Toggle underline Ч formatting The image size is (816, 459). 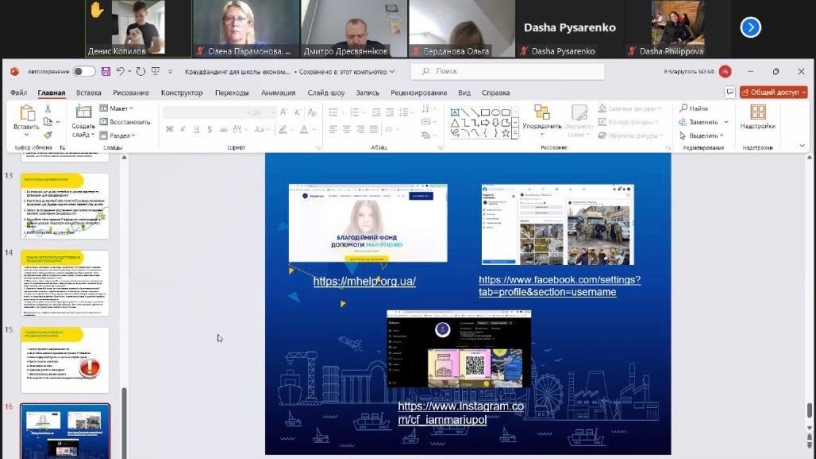[x=196, y=129]
